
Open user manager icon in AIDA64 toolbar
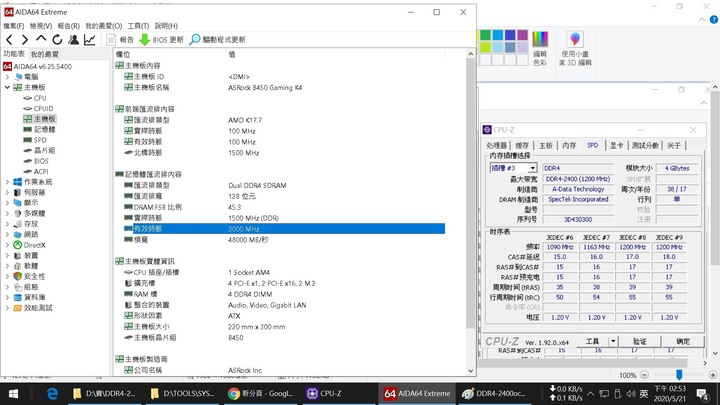pos(73,39)
